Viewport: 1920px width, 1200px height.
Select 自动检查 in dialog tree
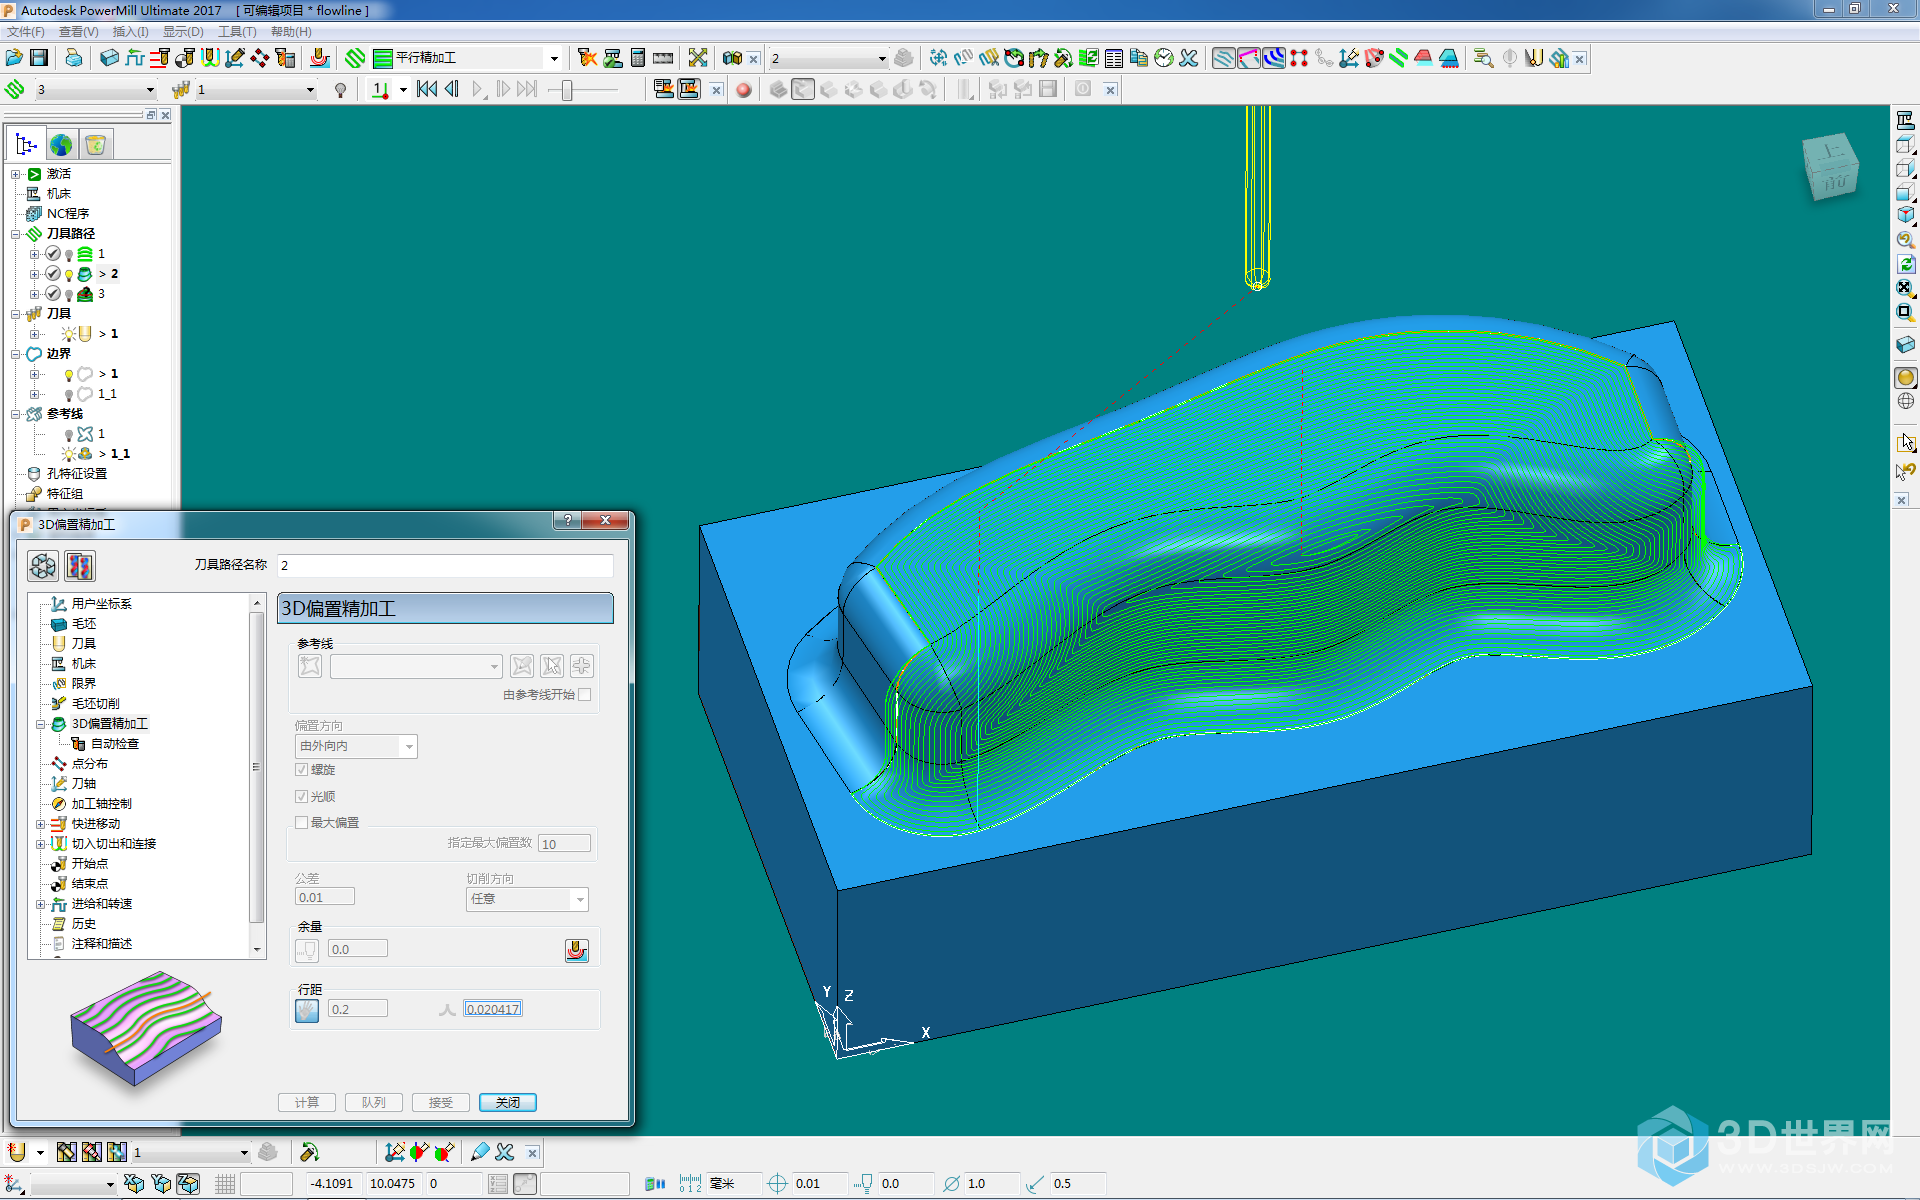[x=115, y=744]
